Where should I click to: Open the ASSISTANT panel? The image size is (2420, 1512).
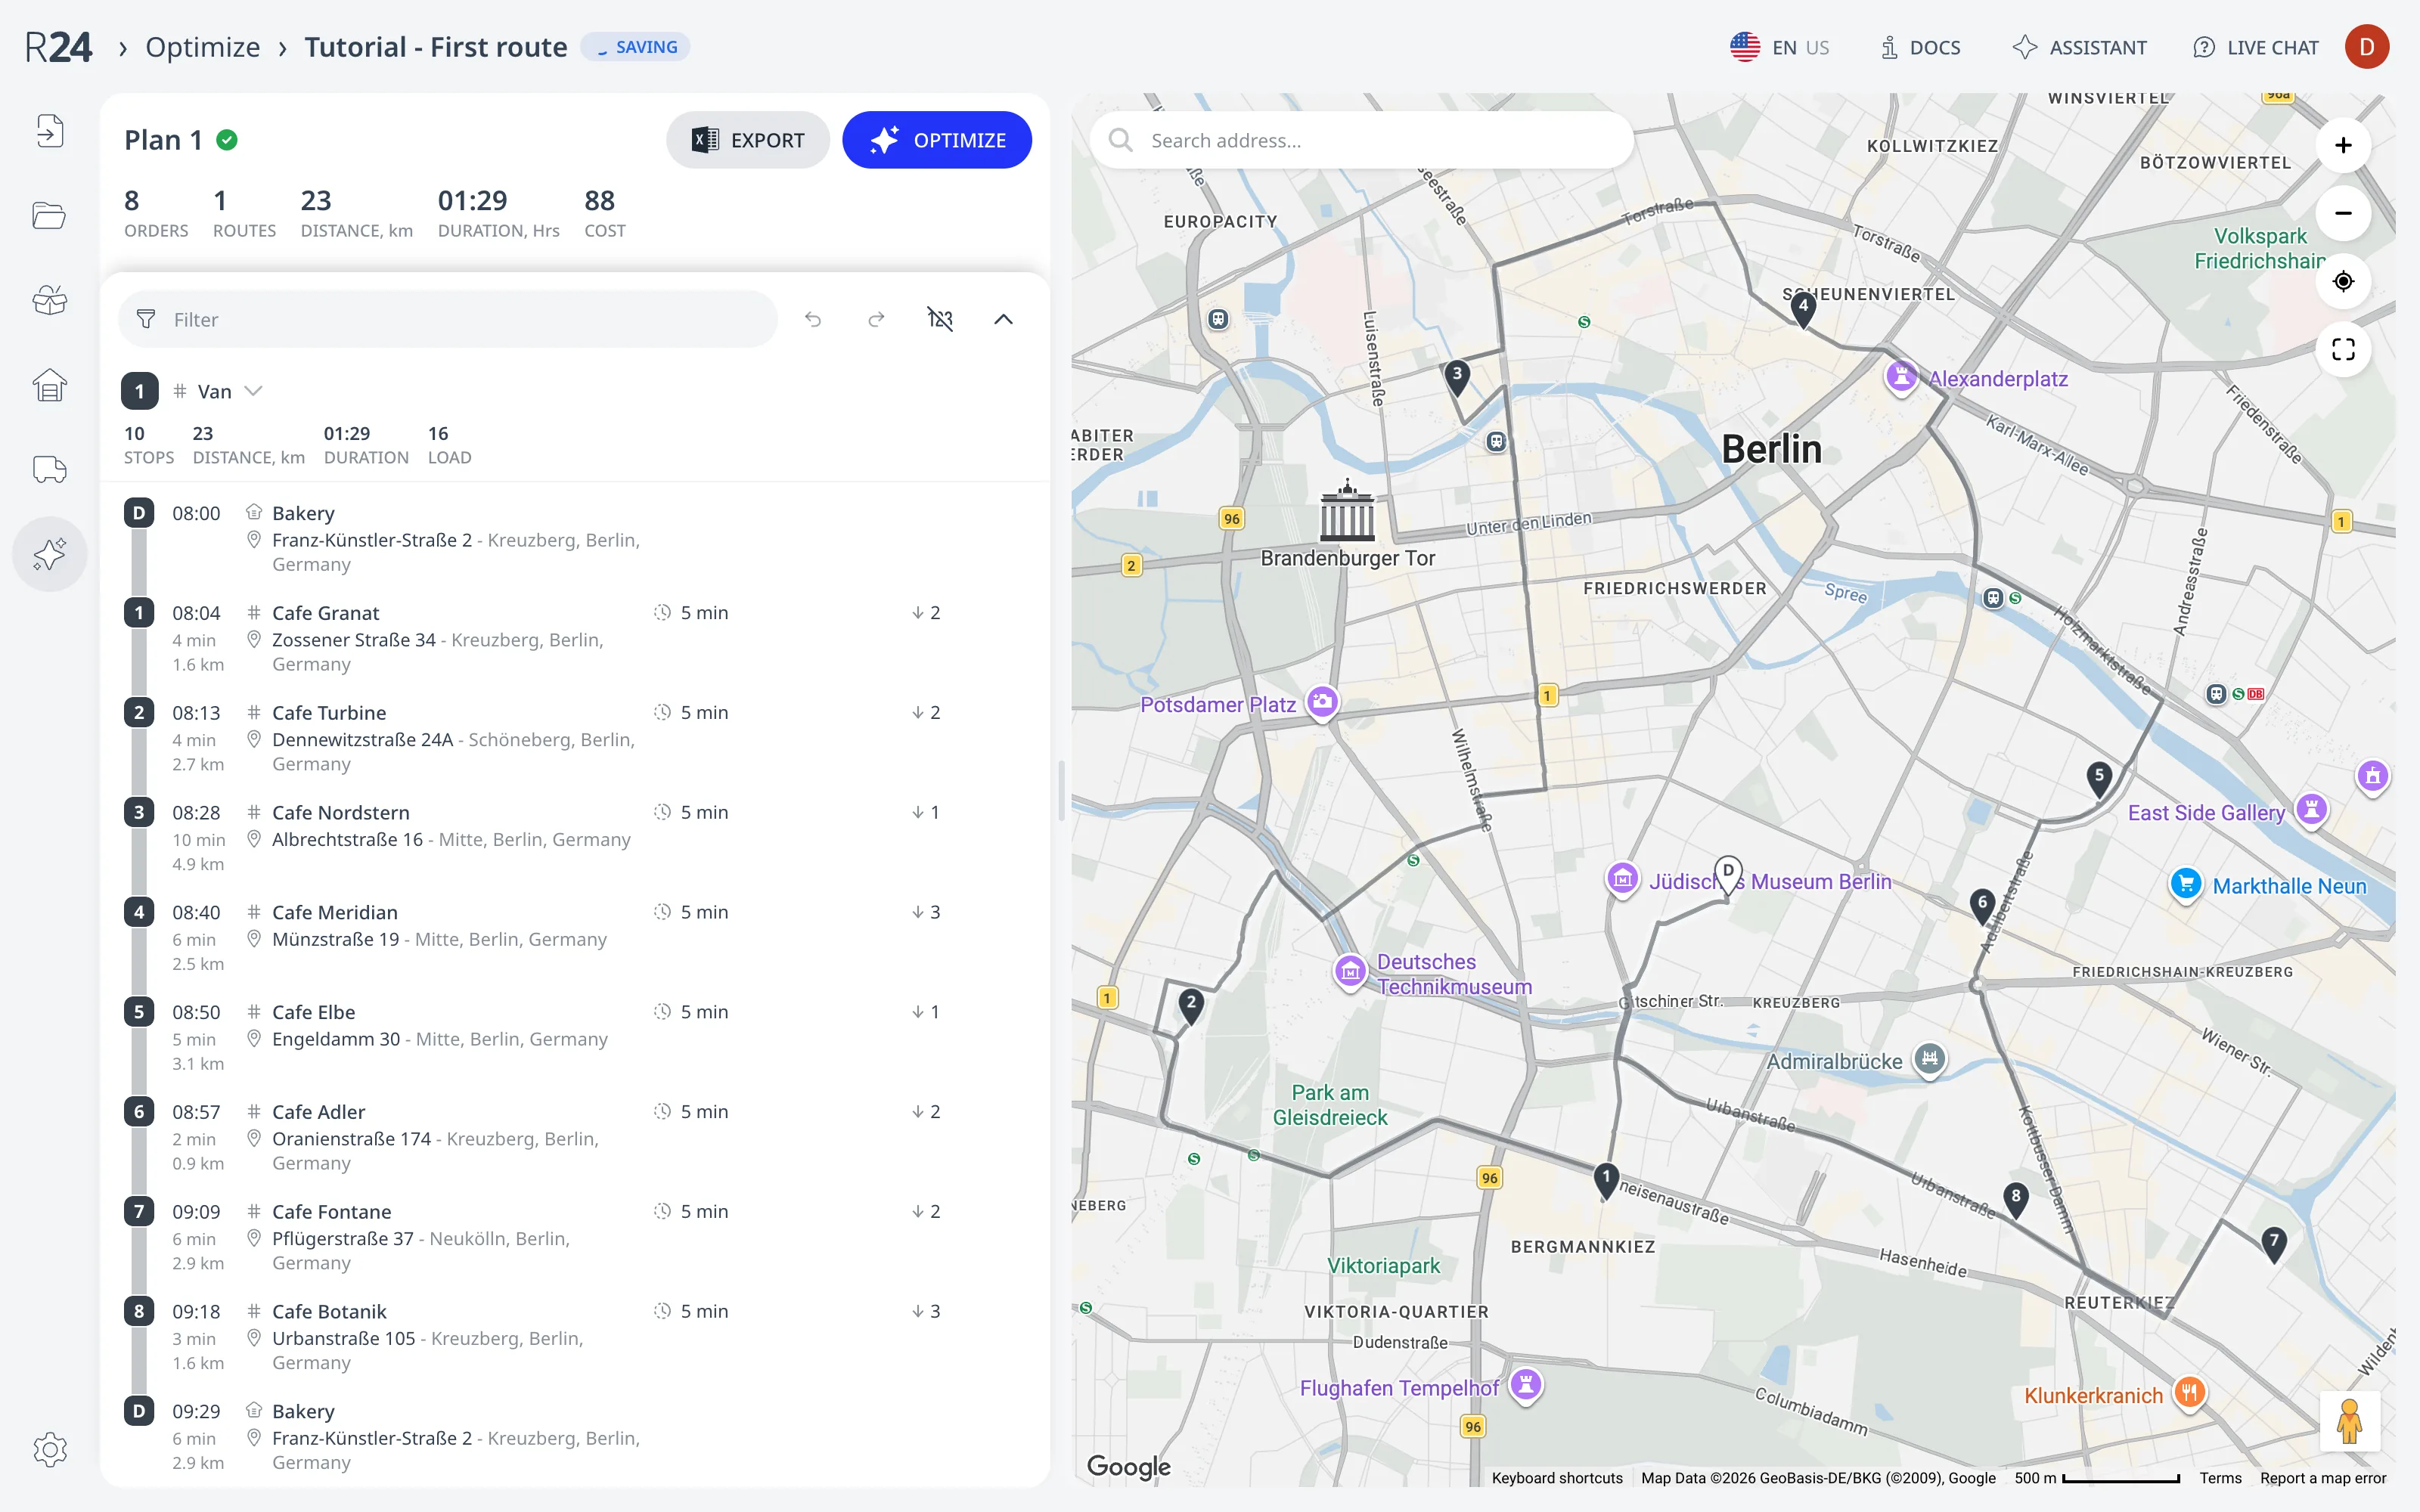click(x=2079, y=47)
